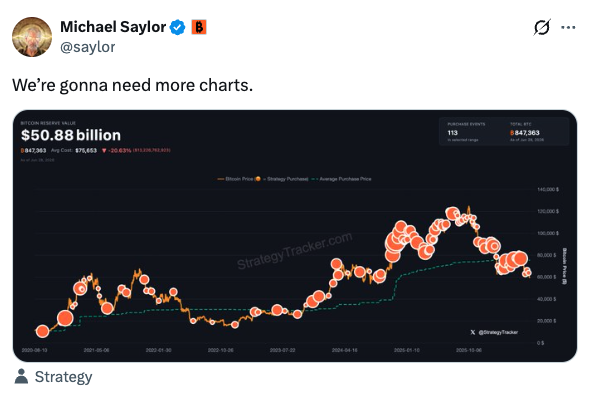Click the StrategyTracker.com watermark text
593x399 pixels.
coord(295,251)
